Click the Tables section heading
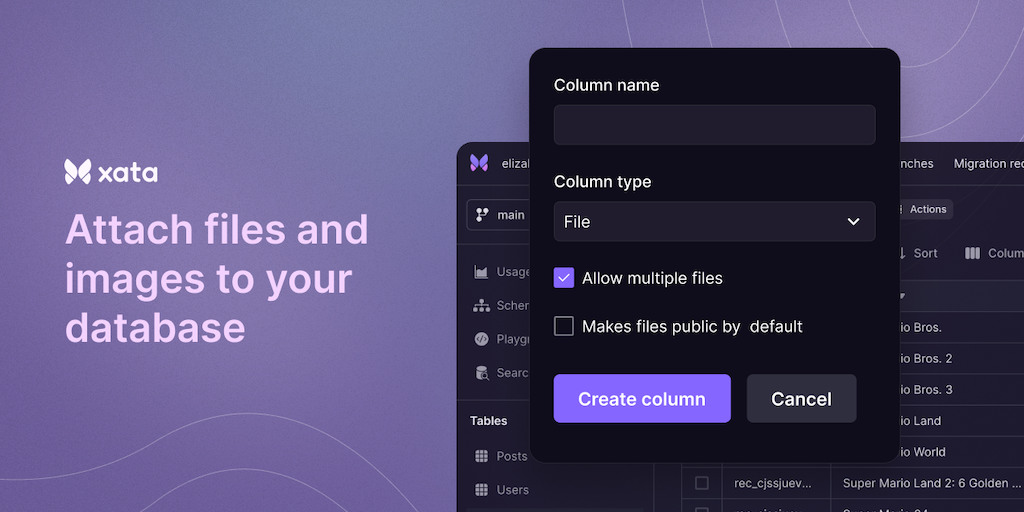 click(488, 421)
